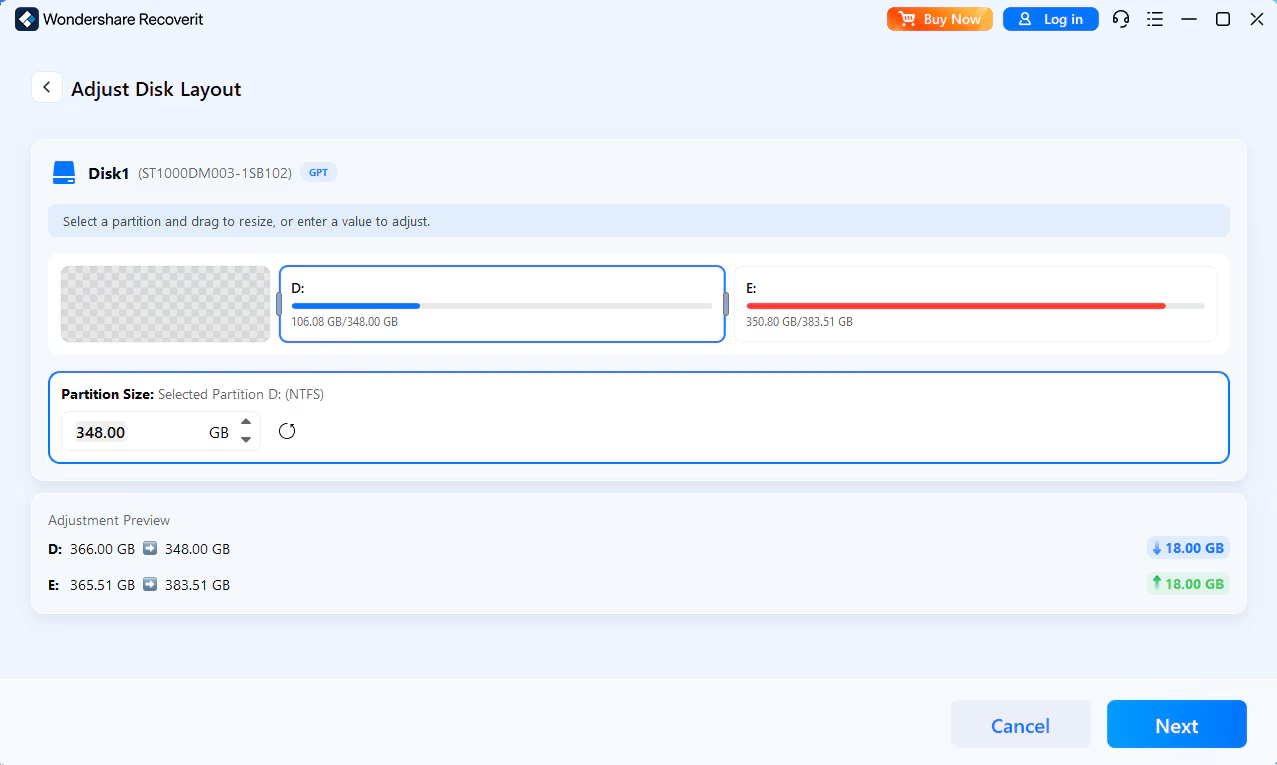Click the instruction hint about resizing a partition
The height and width of the screenshot is (765, 1277).
(246, 221)
